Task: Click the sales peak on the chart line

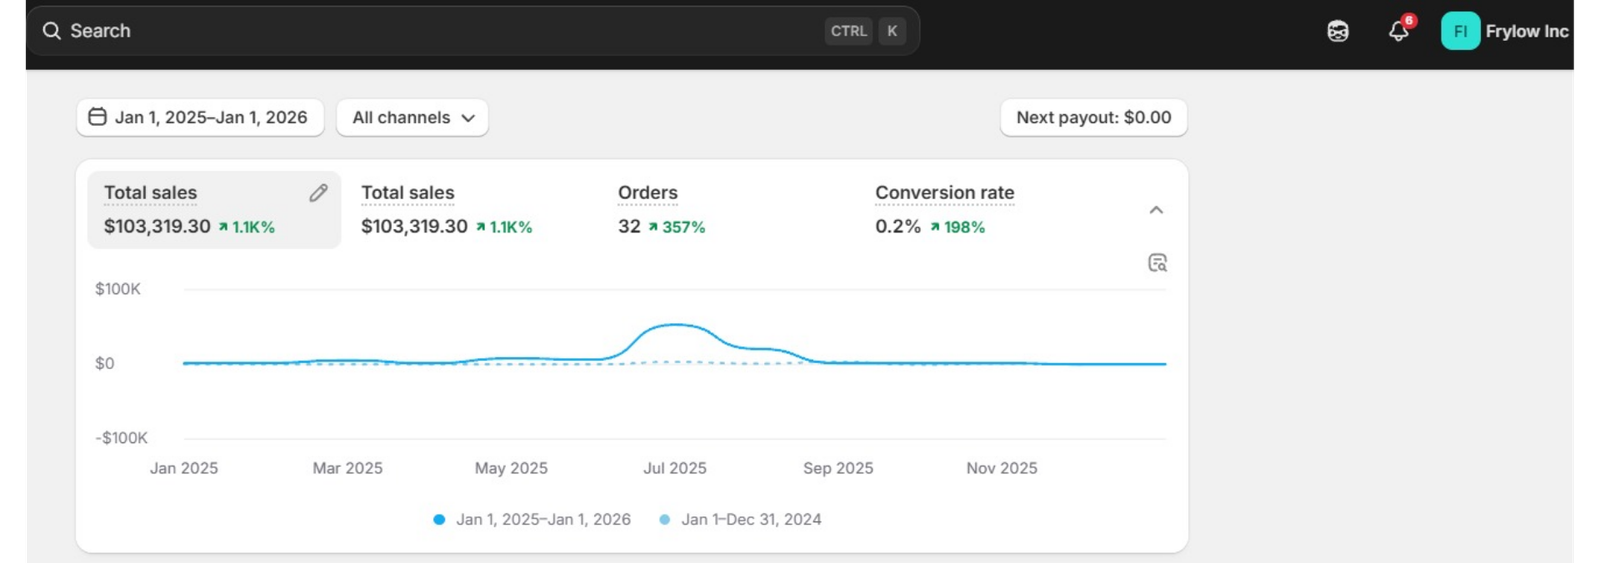Action: [x=676, y=325]
